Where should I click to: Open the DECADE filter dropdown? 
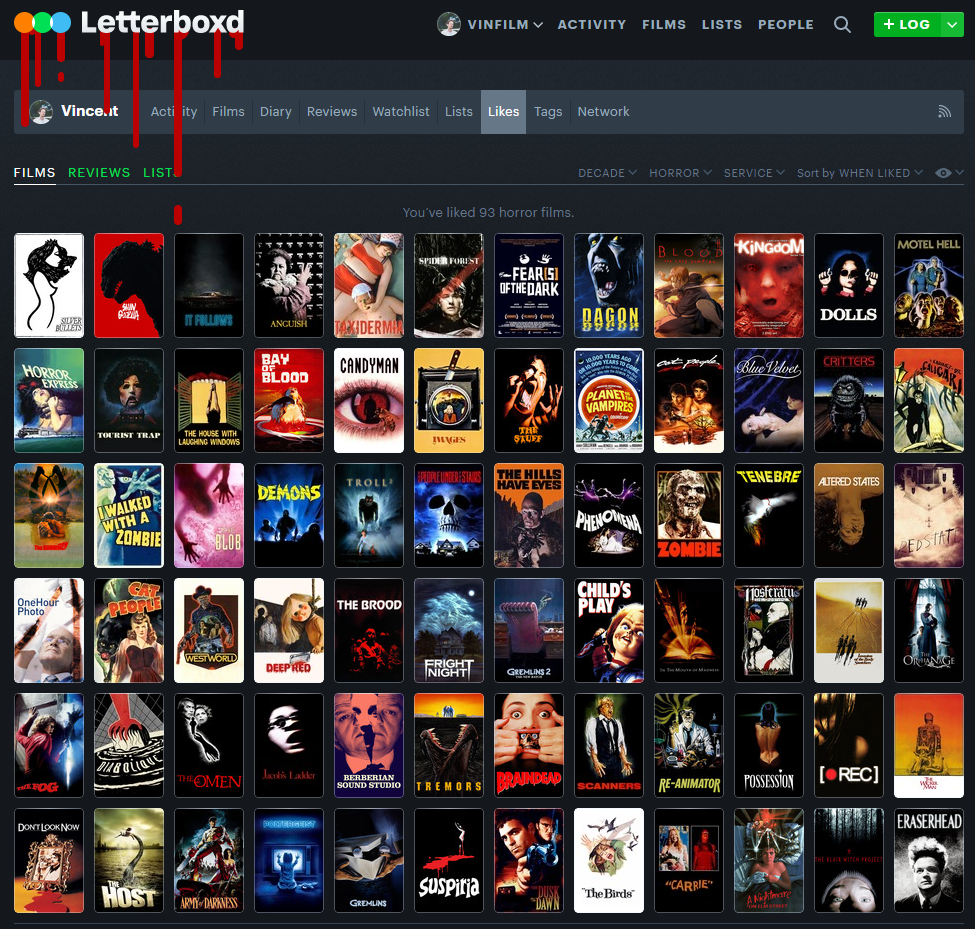point(607,173)
